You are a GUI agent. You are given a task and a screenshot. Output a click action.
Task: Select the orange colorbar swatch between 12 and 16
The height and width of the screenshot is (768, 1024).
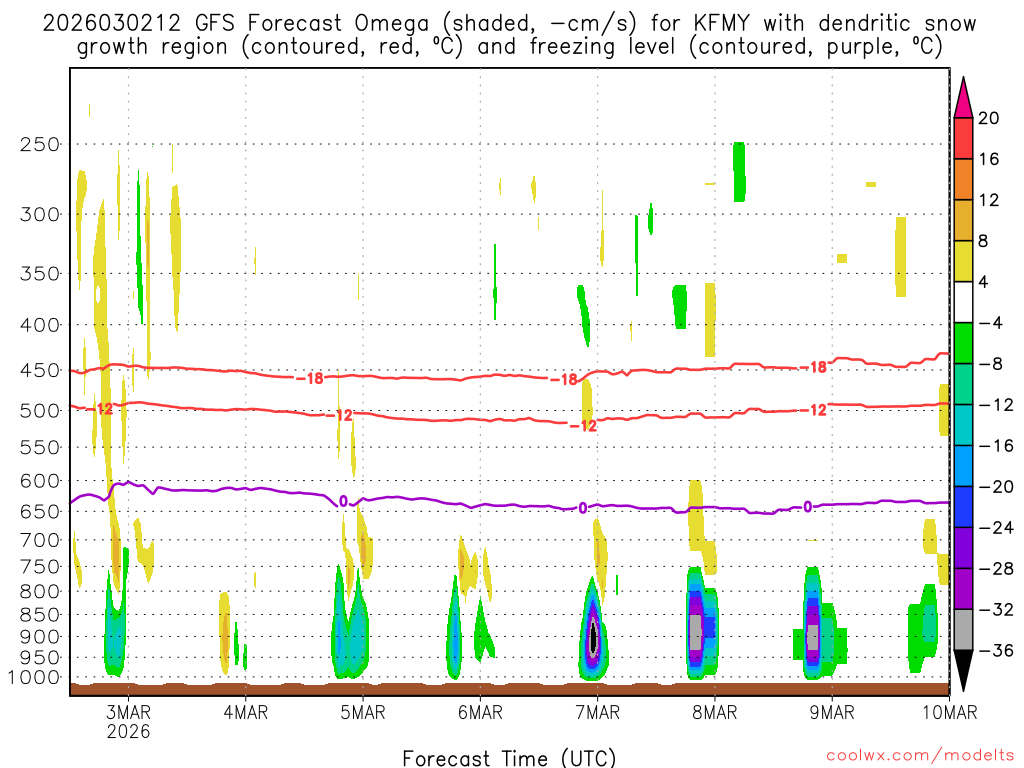click(963, 179)
